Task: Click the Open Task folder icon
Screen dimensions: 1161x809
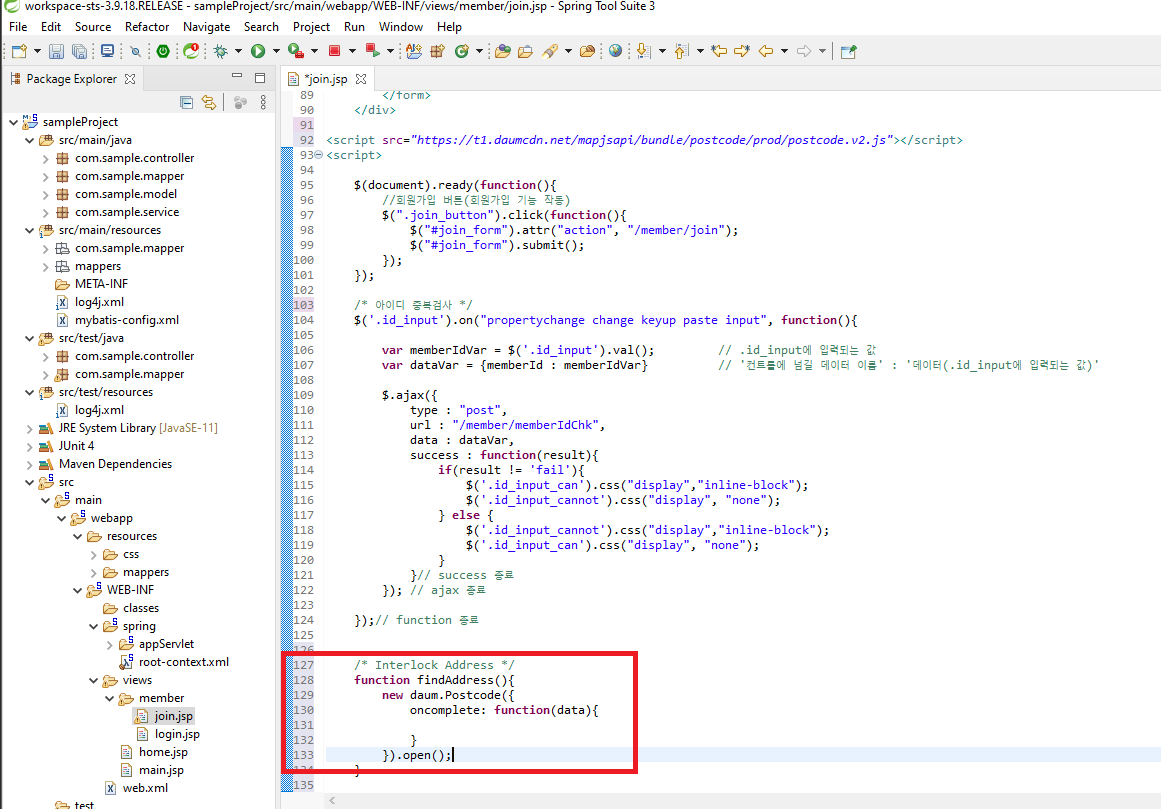Action: point(526,51)
